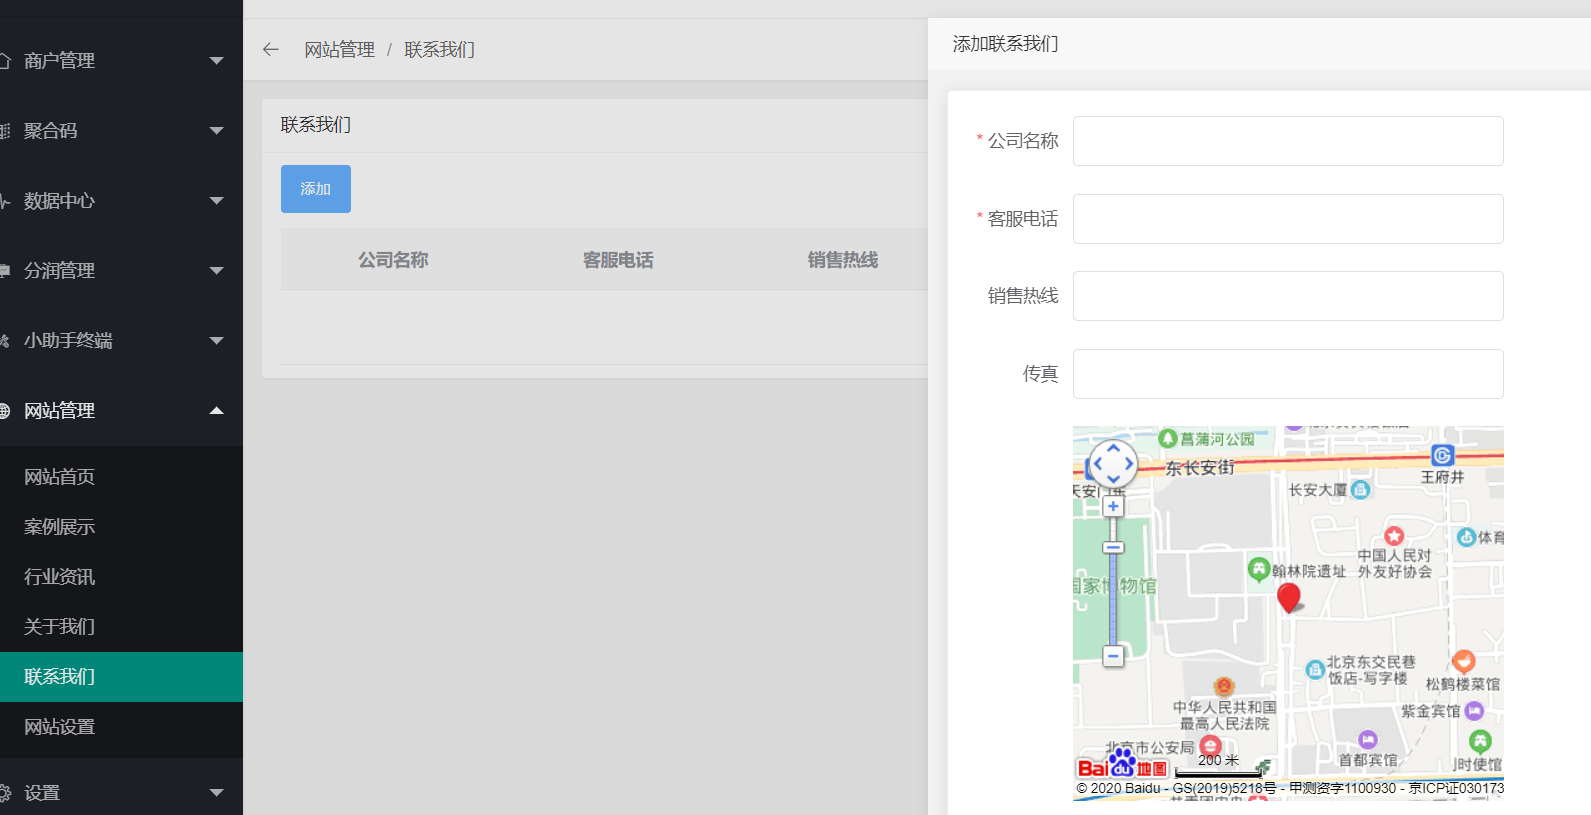1591x815 pixels.
Task: Click the 客服电话 table column header
Action: 618,260
